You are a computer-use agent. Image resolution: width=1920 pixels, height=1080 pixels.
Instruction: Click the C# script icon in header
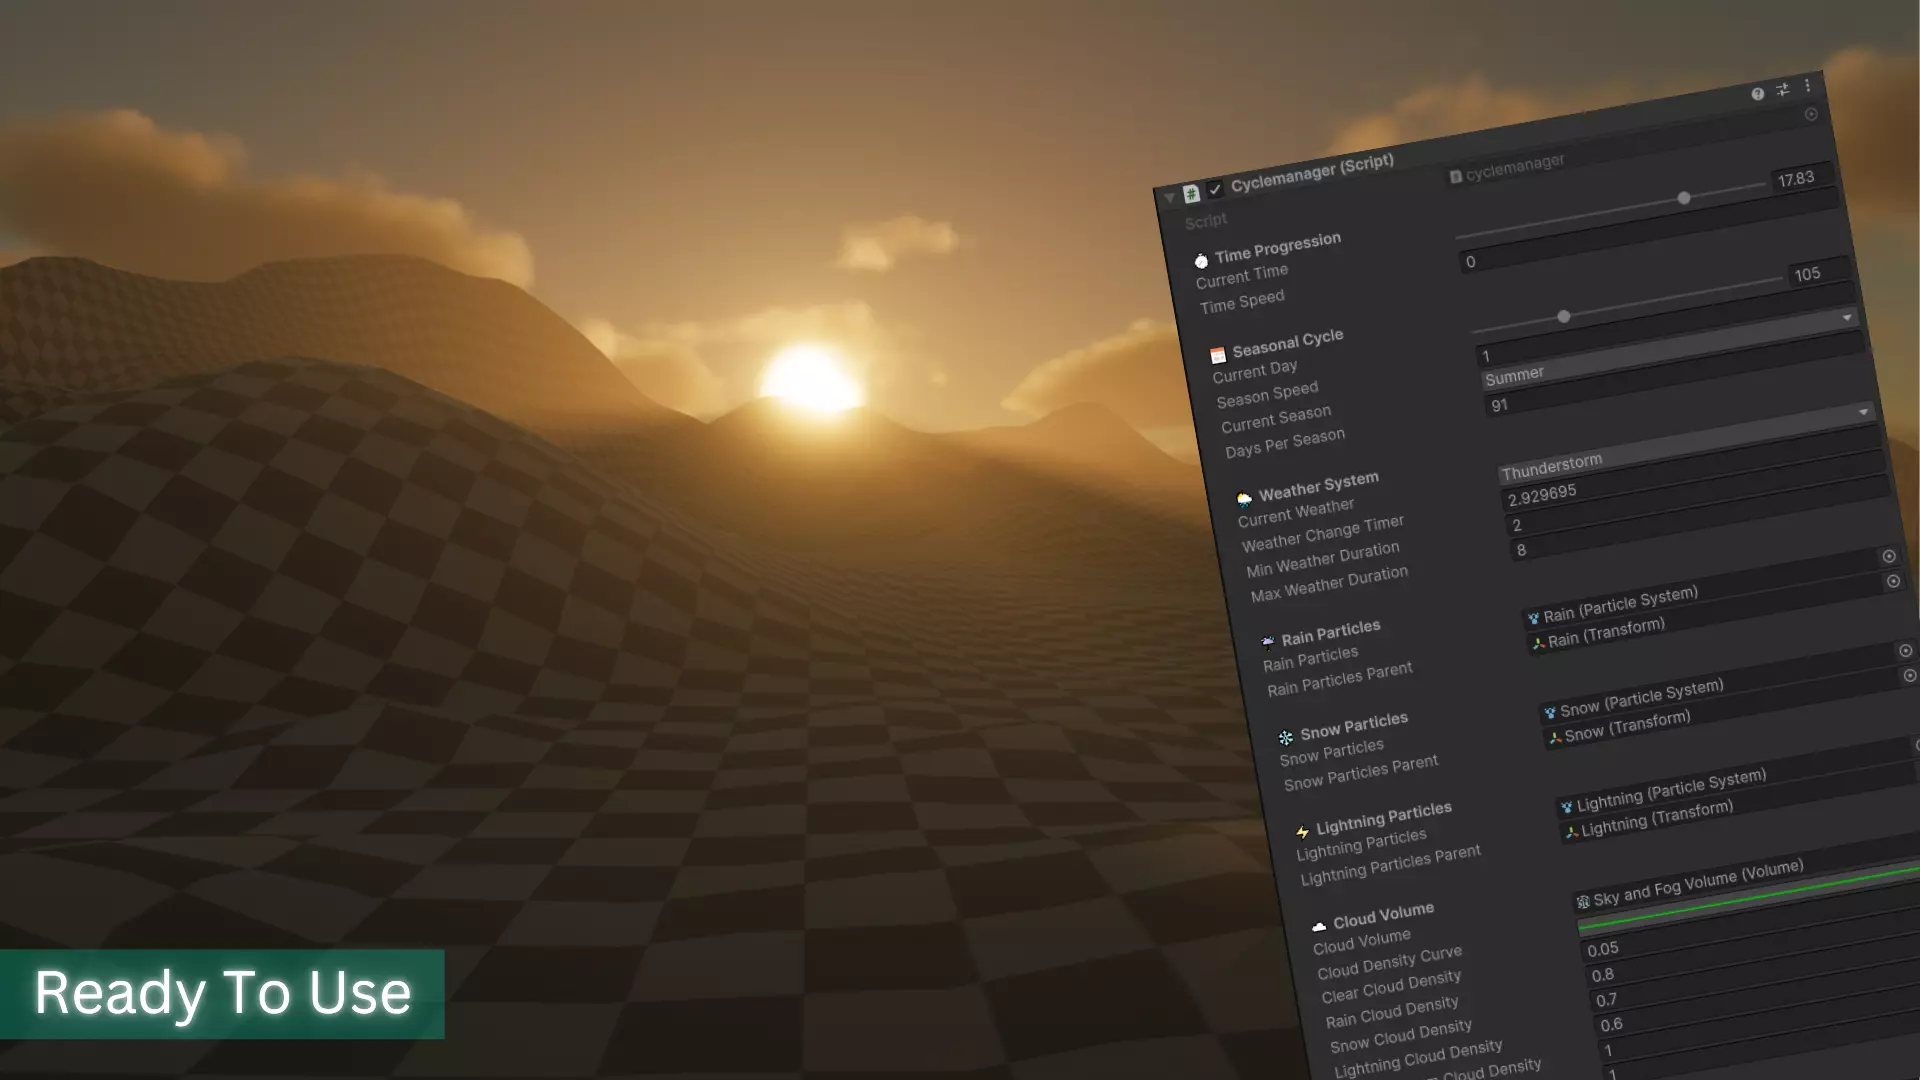point(1191,193)
